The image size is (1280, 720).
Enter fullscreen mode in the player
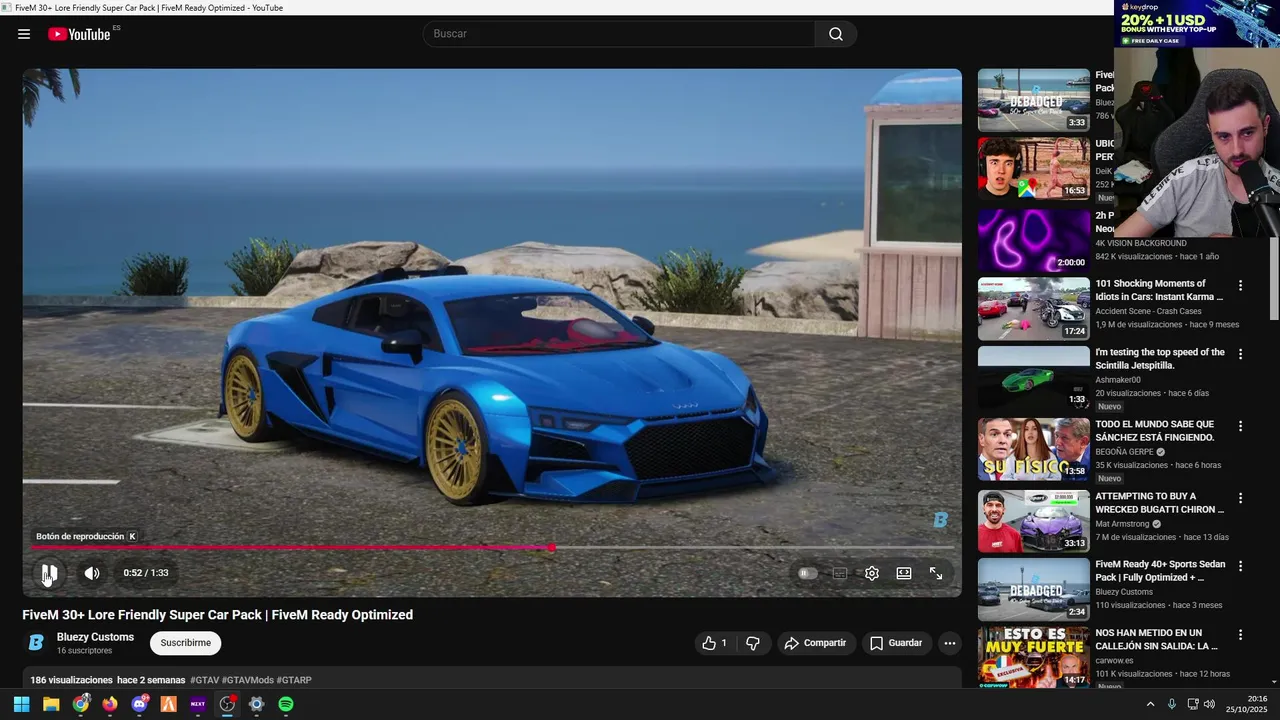936,573
